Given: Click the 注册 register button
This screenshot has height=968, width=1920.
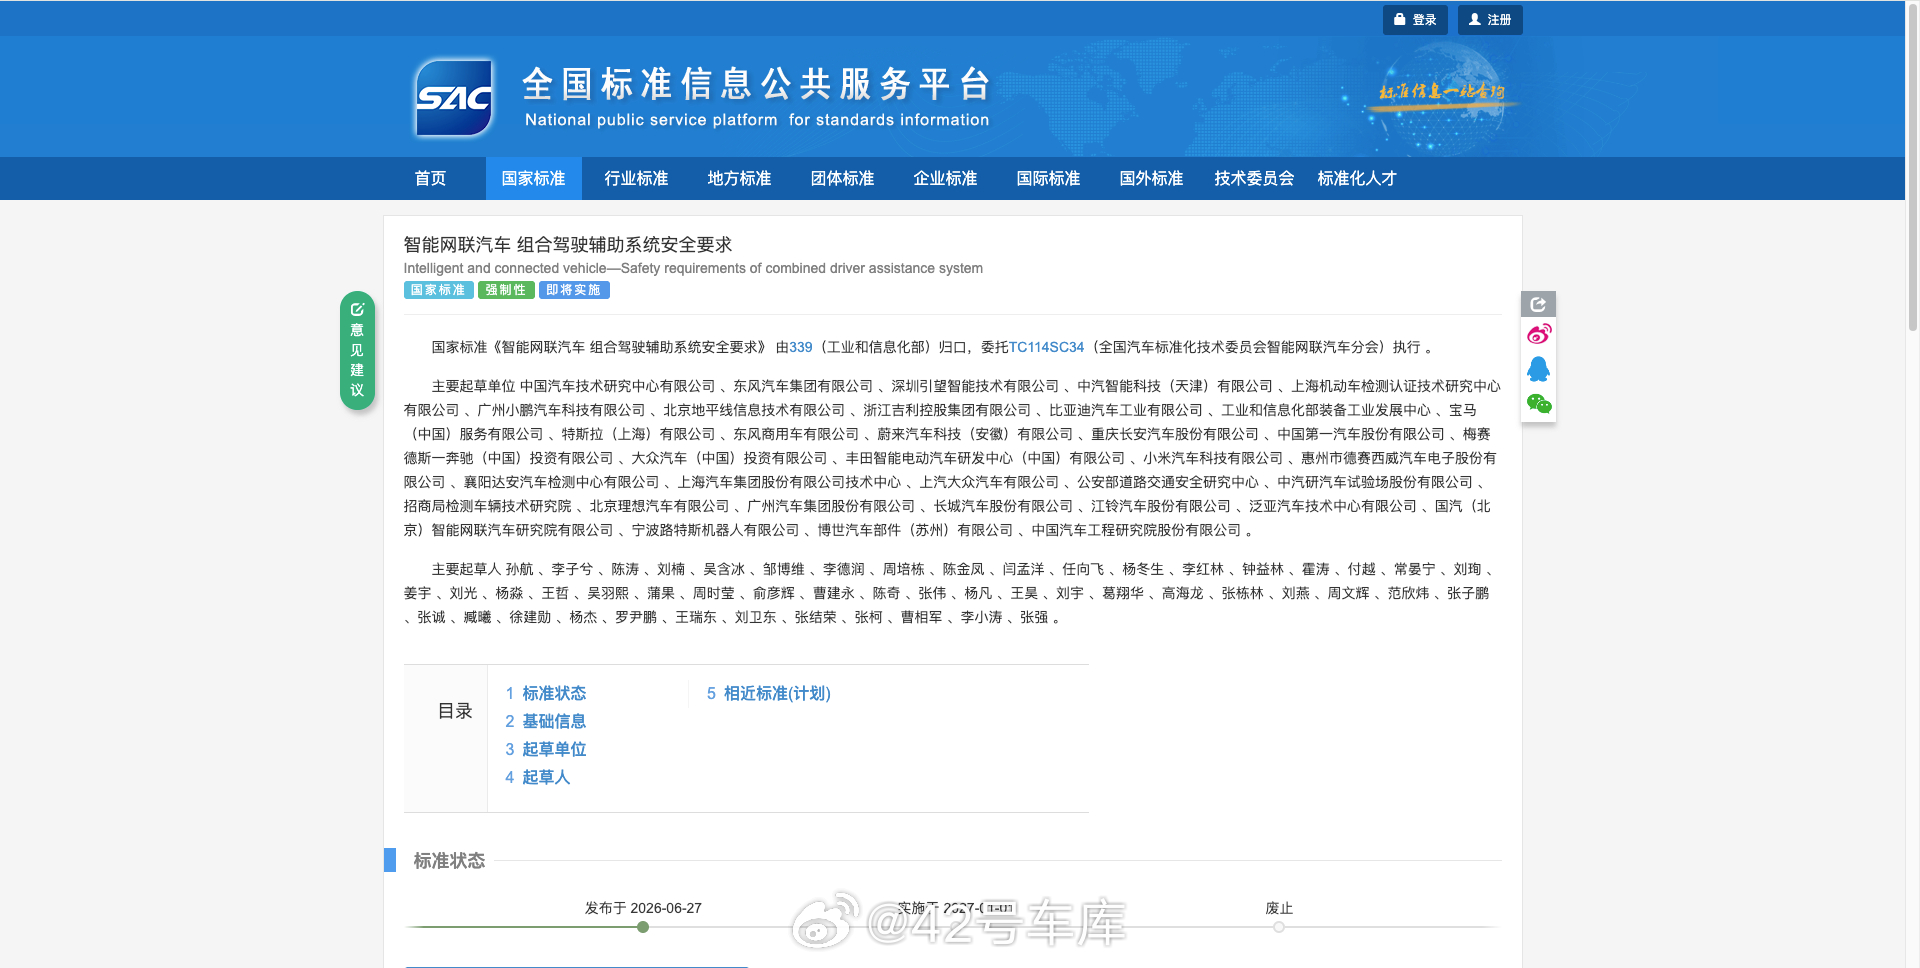Looking at the screenshot, I should pos(1490,20).
